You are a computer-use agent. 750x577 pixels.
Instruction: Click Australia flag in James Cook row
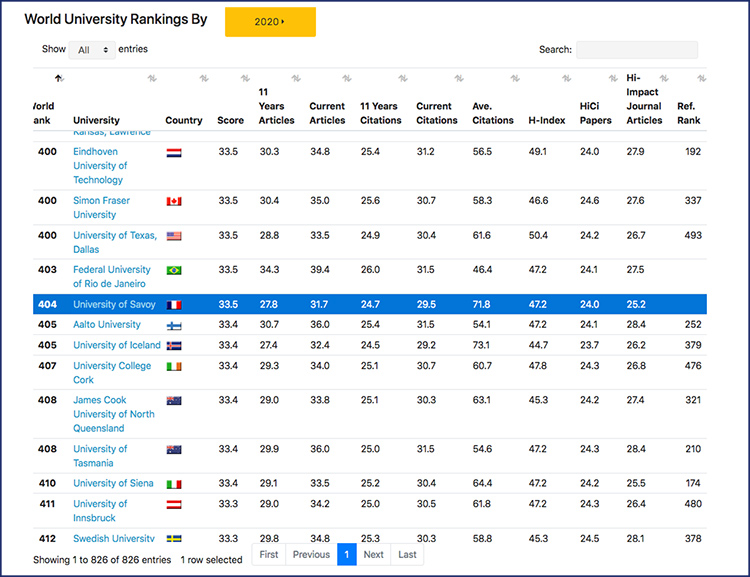coord(174,401)
